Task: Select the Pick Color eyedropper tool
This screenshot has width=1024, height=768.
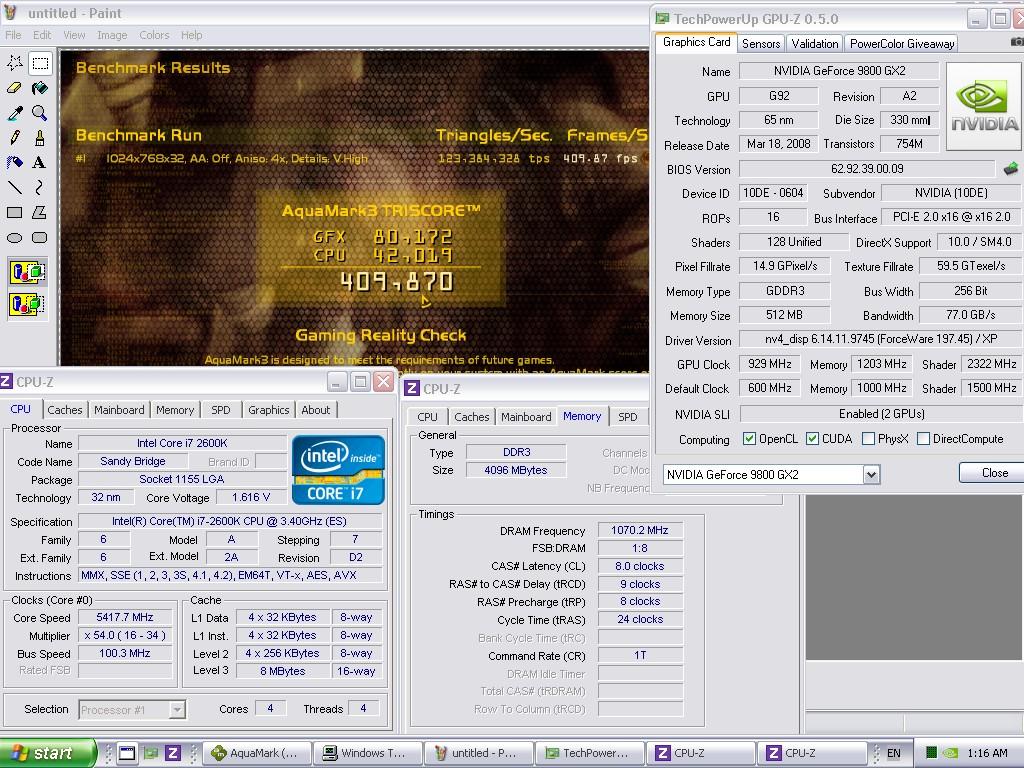Action: (x=15, y=112)
